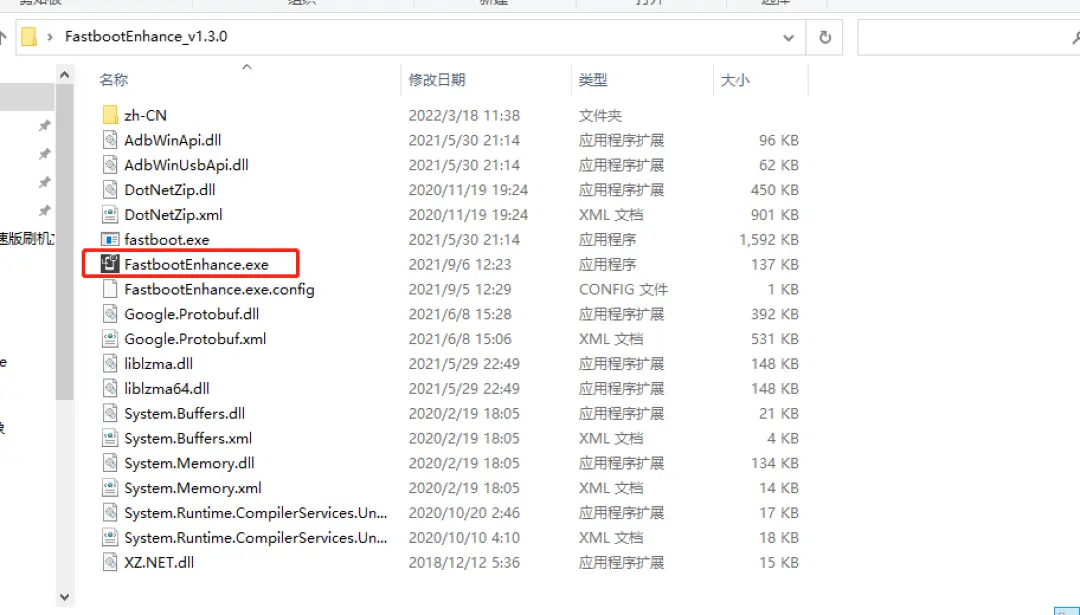Click the 1,592 KB size of fastboot.exe
Image resolution: width=1080 pixels, height=615 pixels.
click(769, 239)
